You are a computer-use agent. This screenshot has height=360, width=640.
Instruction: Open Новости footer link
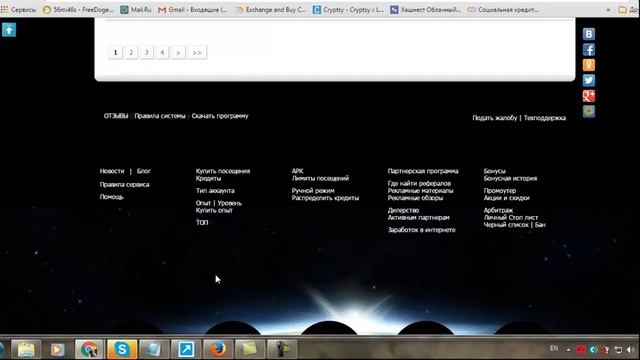[112, 171]
